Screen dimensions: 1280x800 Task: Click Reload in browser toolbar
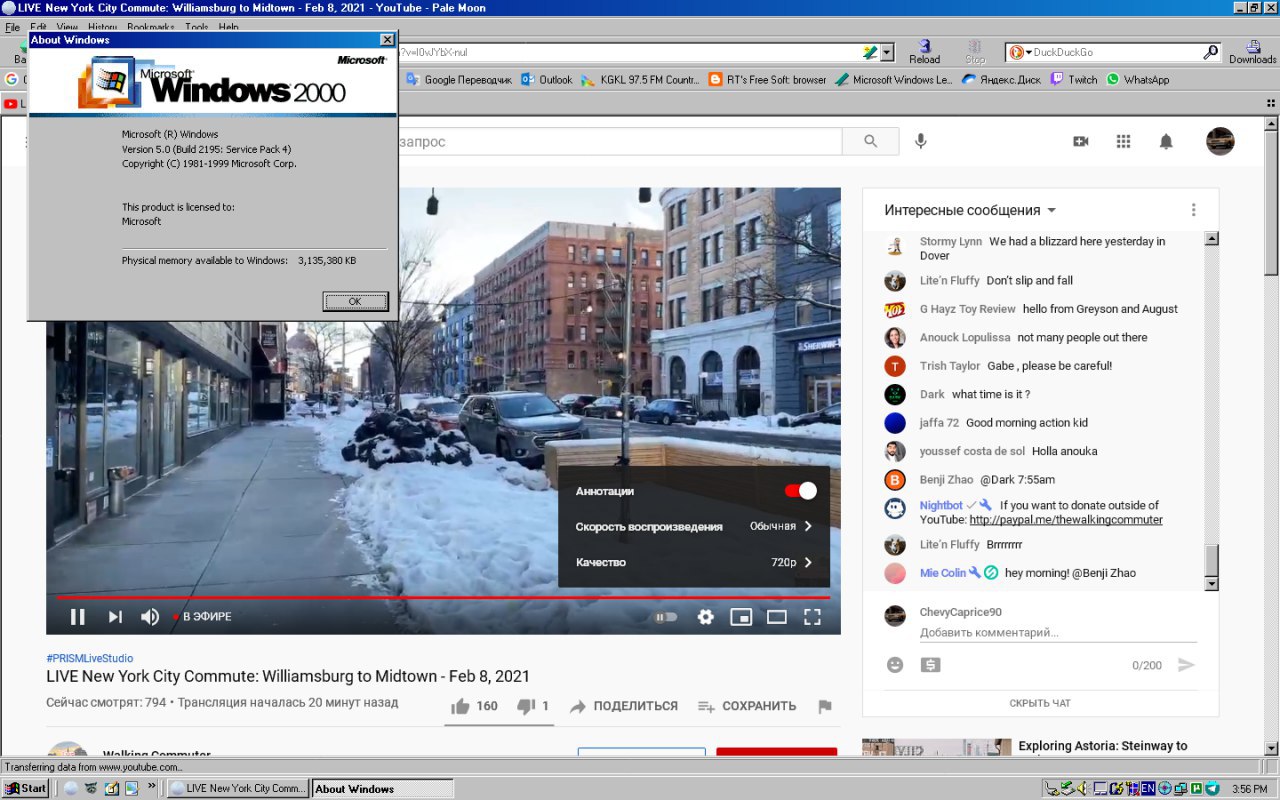pyautogui.click(x=924, y=52)
